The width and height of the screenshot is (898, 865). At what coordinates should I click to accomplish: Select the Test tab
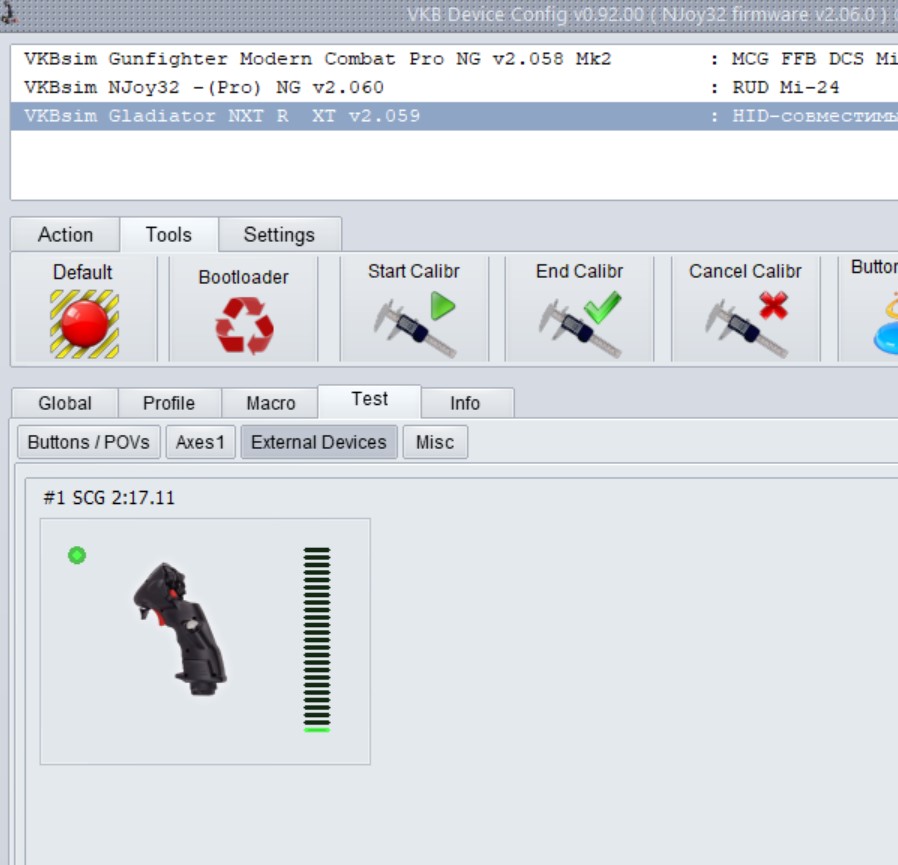coord(369,399)
